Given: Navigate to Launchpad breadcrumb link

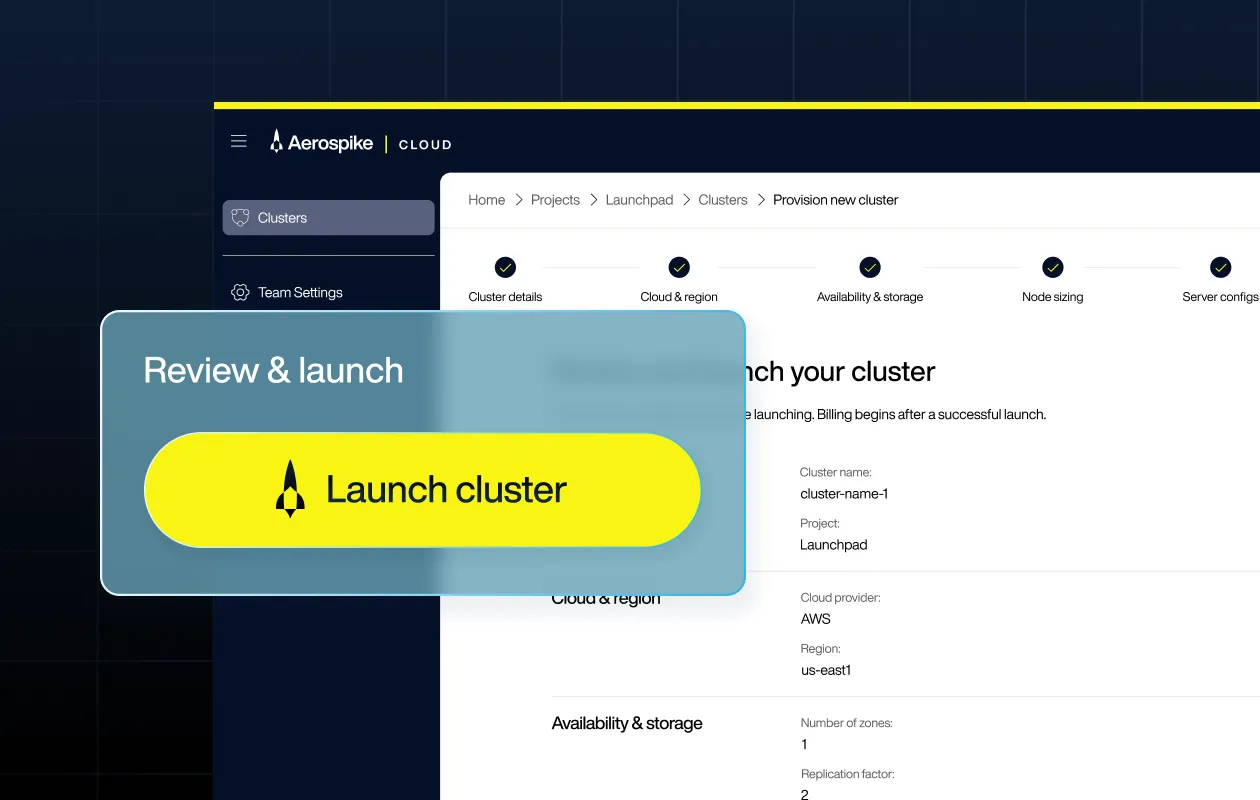Looking at the screenshot, I should [x=639, y=200].
